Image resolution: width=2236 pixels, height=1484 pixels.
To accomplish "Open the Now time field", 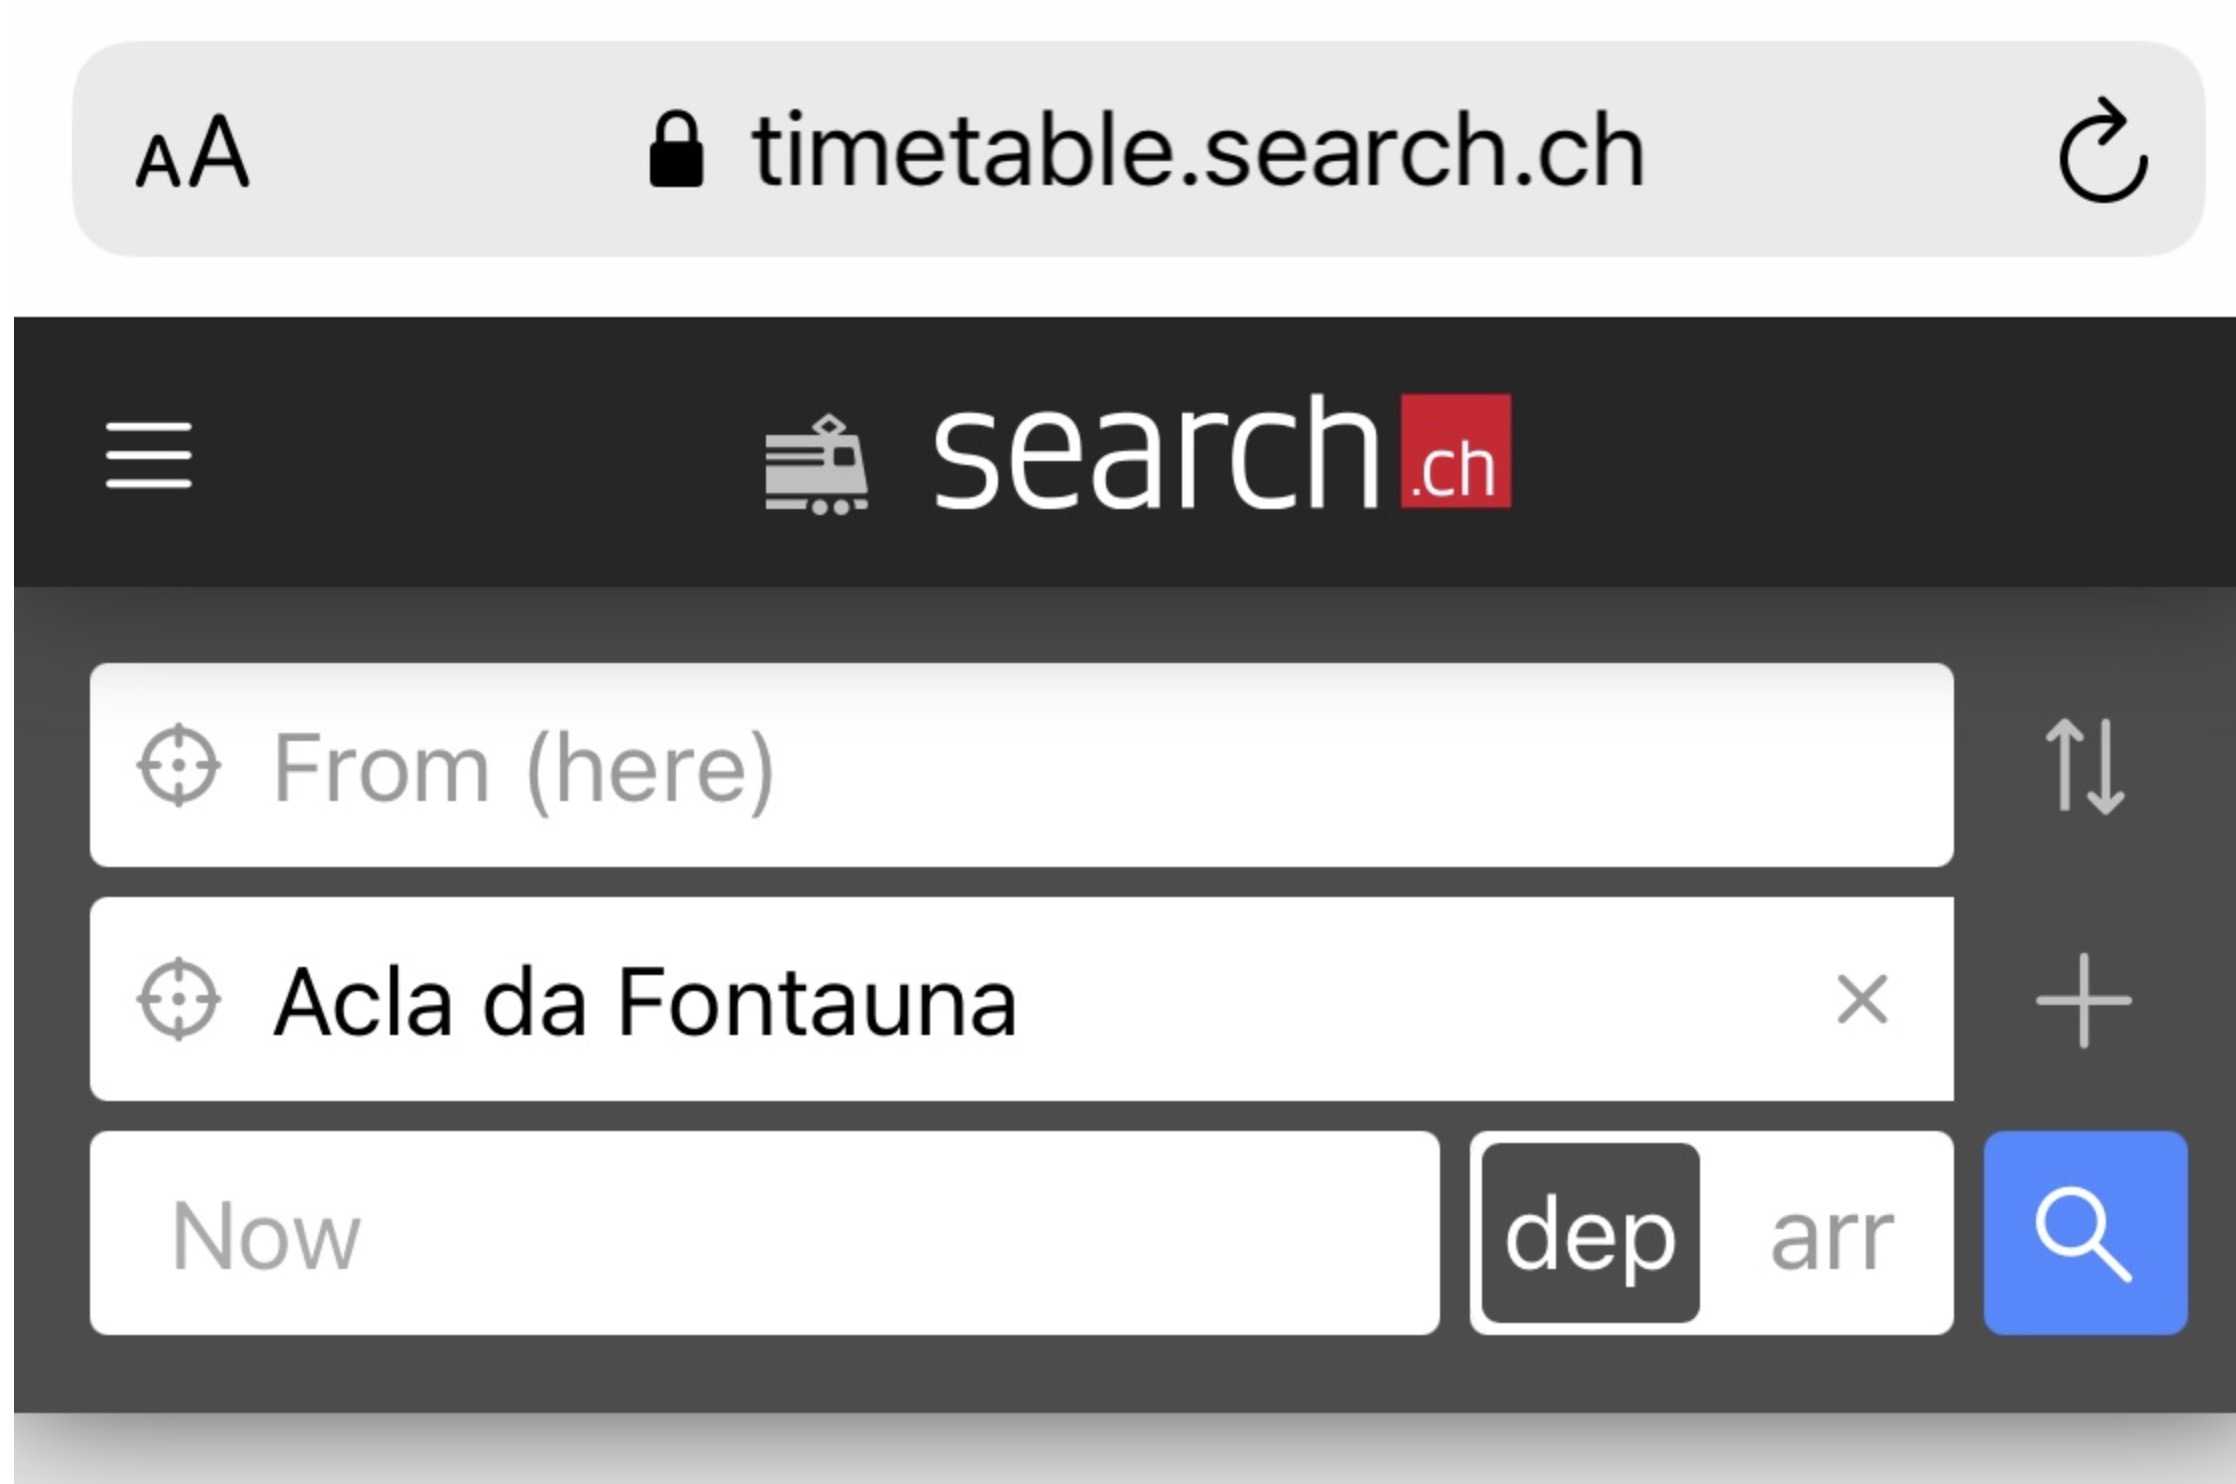I will click(765, 1233).
